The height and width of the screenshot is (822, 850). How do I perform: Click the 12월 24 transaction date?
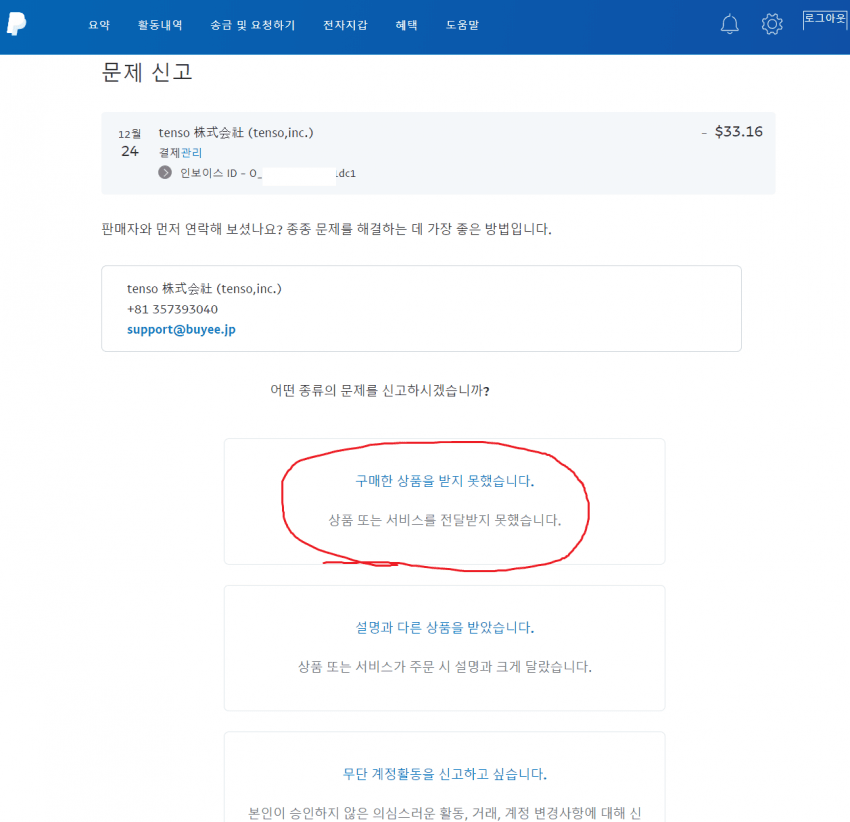point(130,143)
